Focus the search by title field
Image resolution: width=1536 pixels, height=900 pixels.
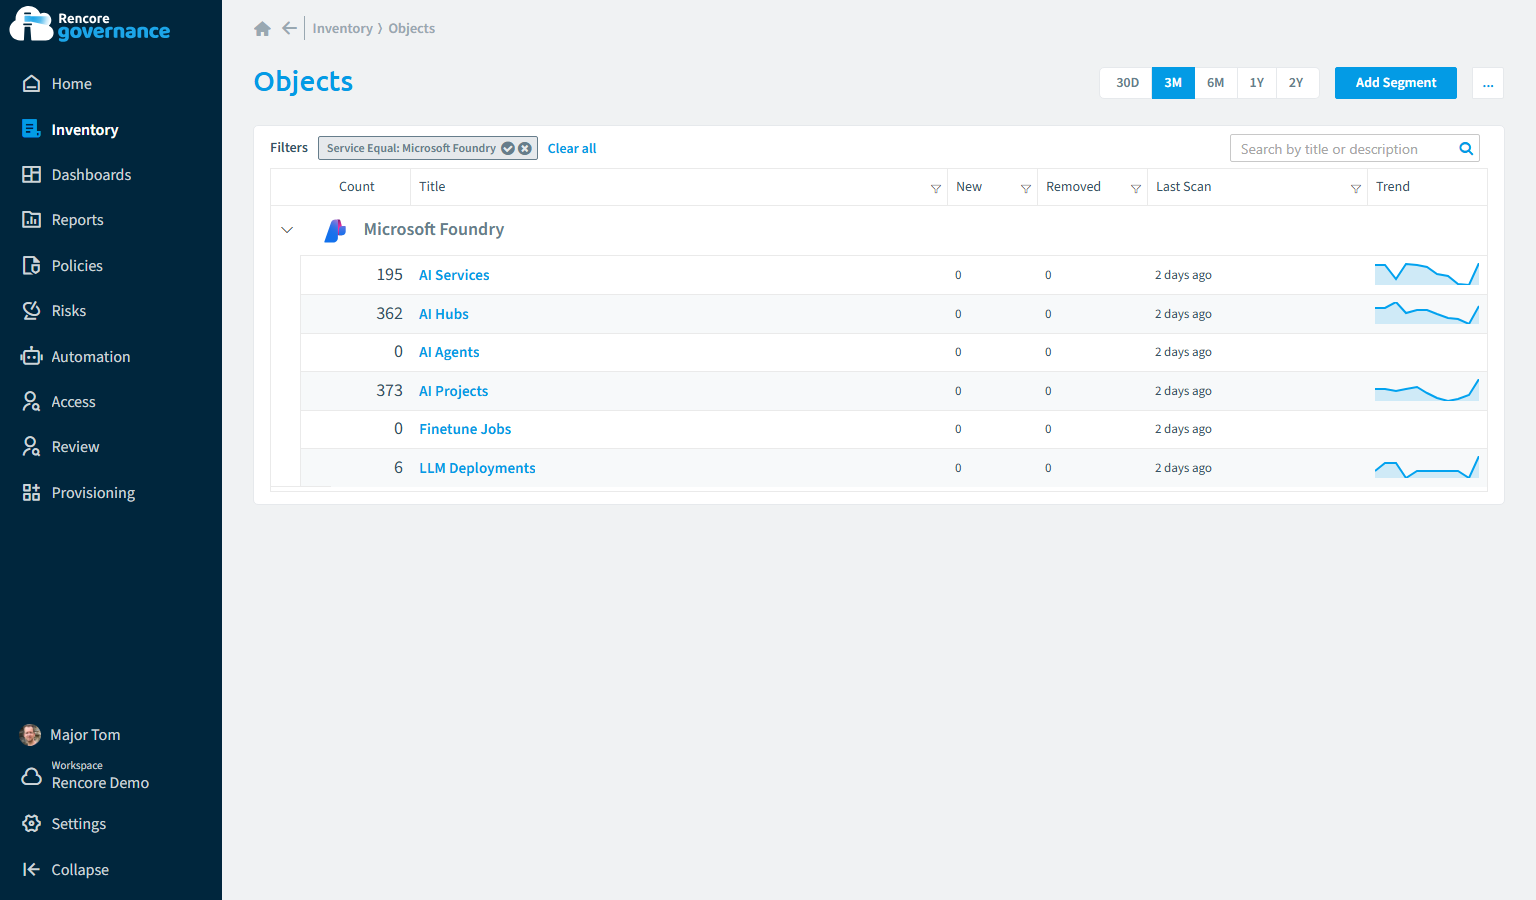coord(1345,149)
